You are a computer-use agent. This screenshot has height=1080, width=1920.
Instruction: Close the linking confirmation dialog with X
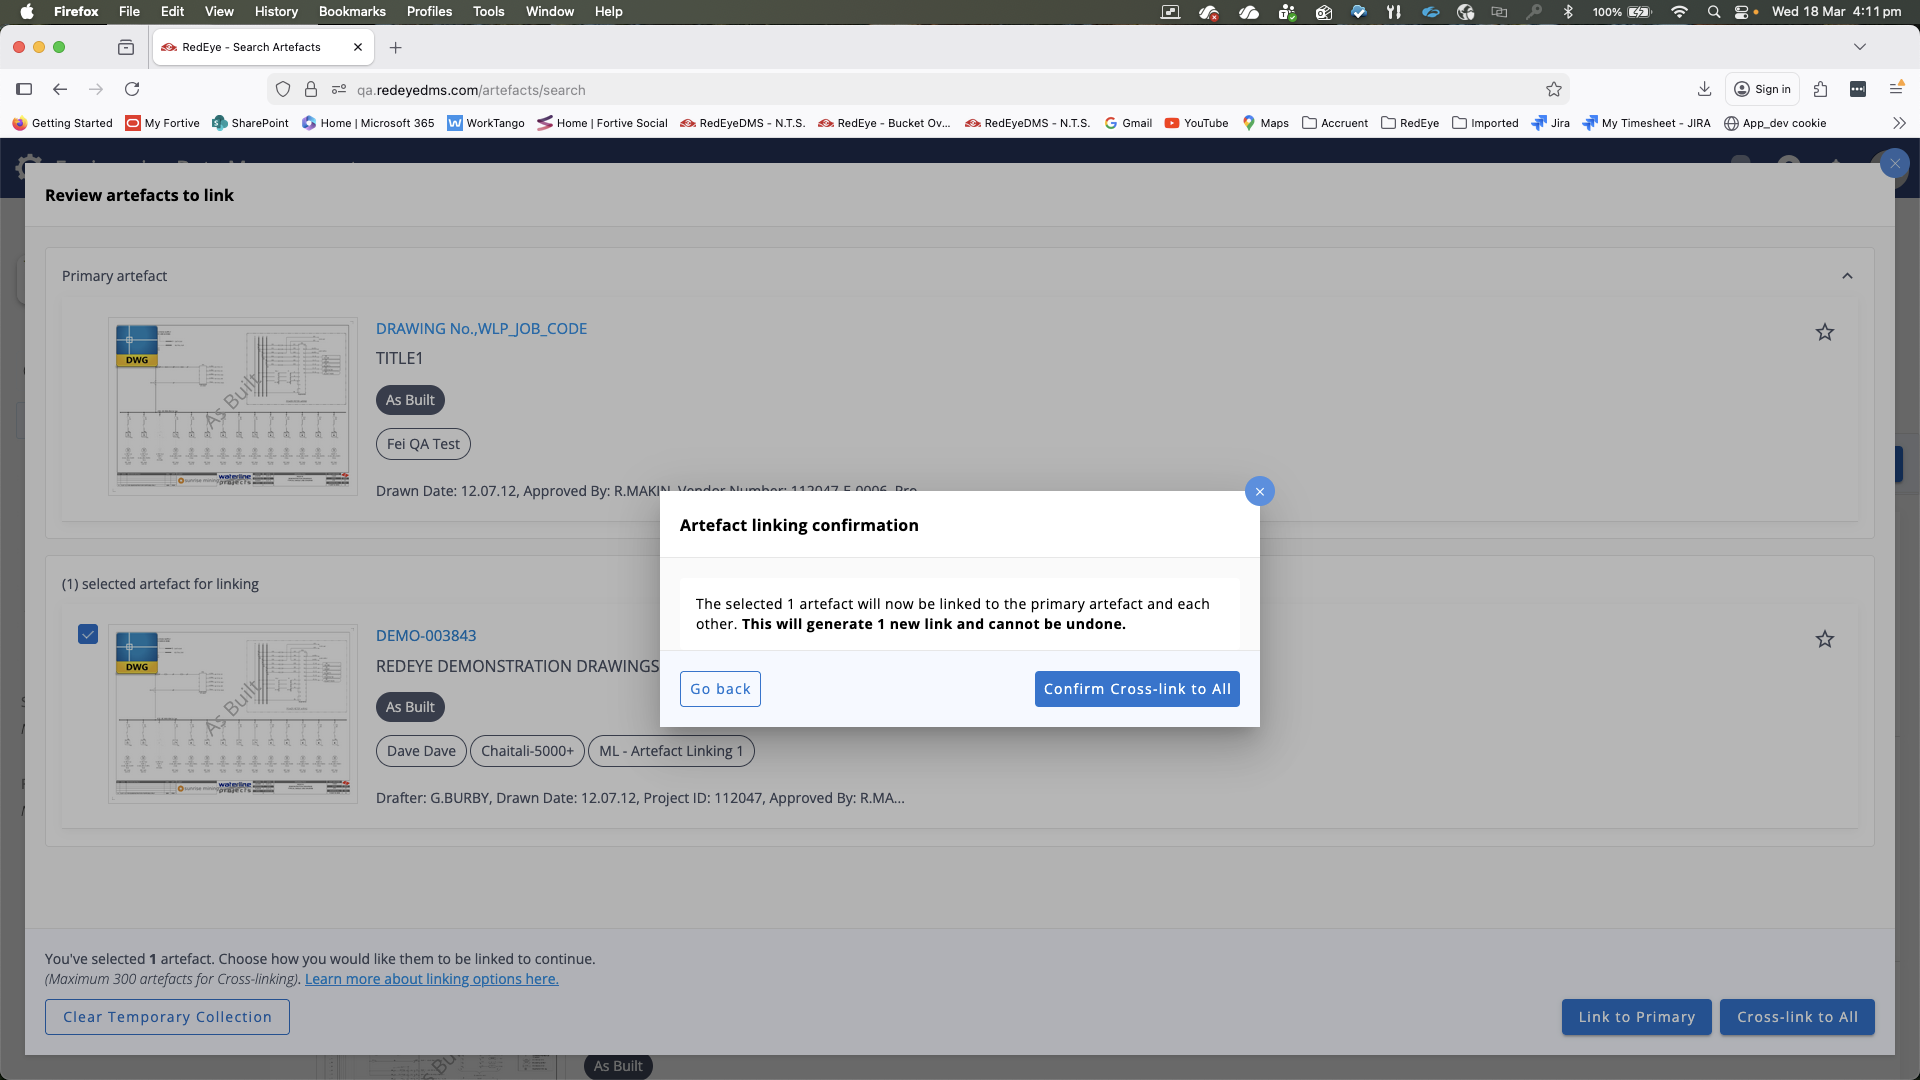[x=1259, y=491]
